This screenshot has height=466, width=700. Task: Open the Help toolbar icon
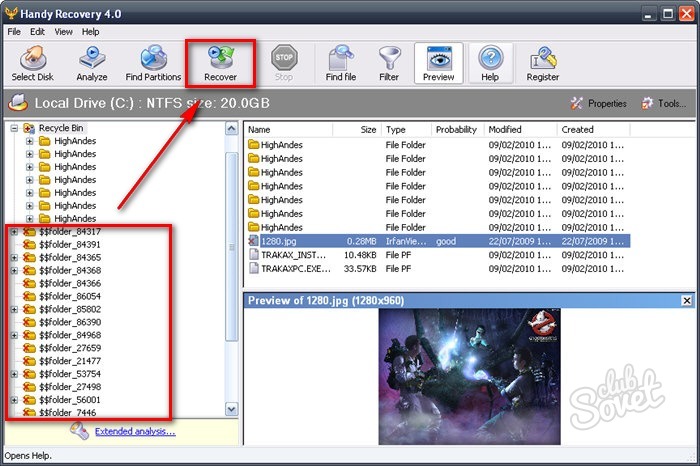[490, 63]
